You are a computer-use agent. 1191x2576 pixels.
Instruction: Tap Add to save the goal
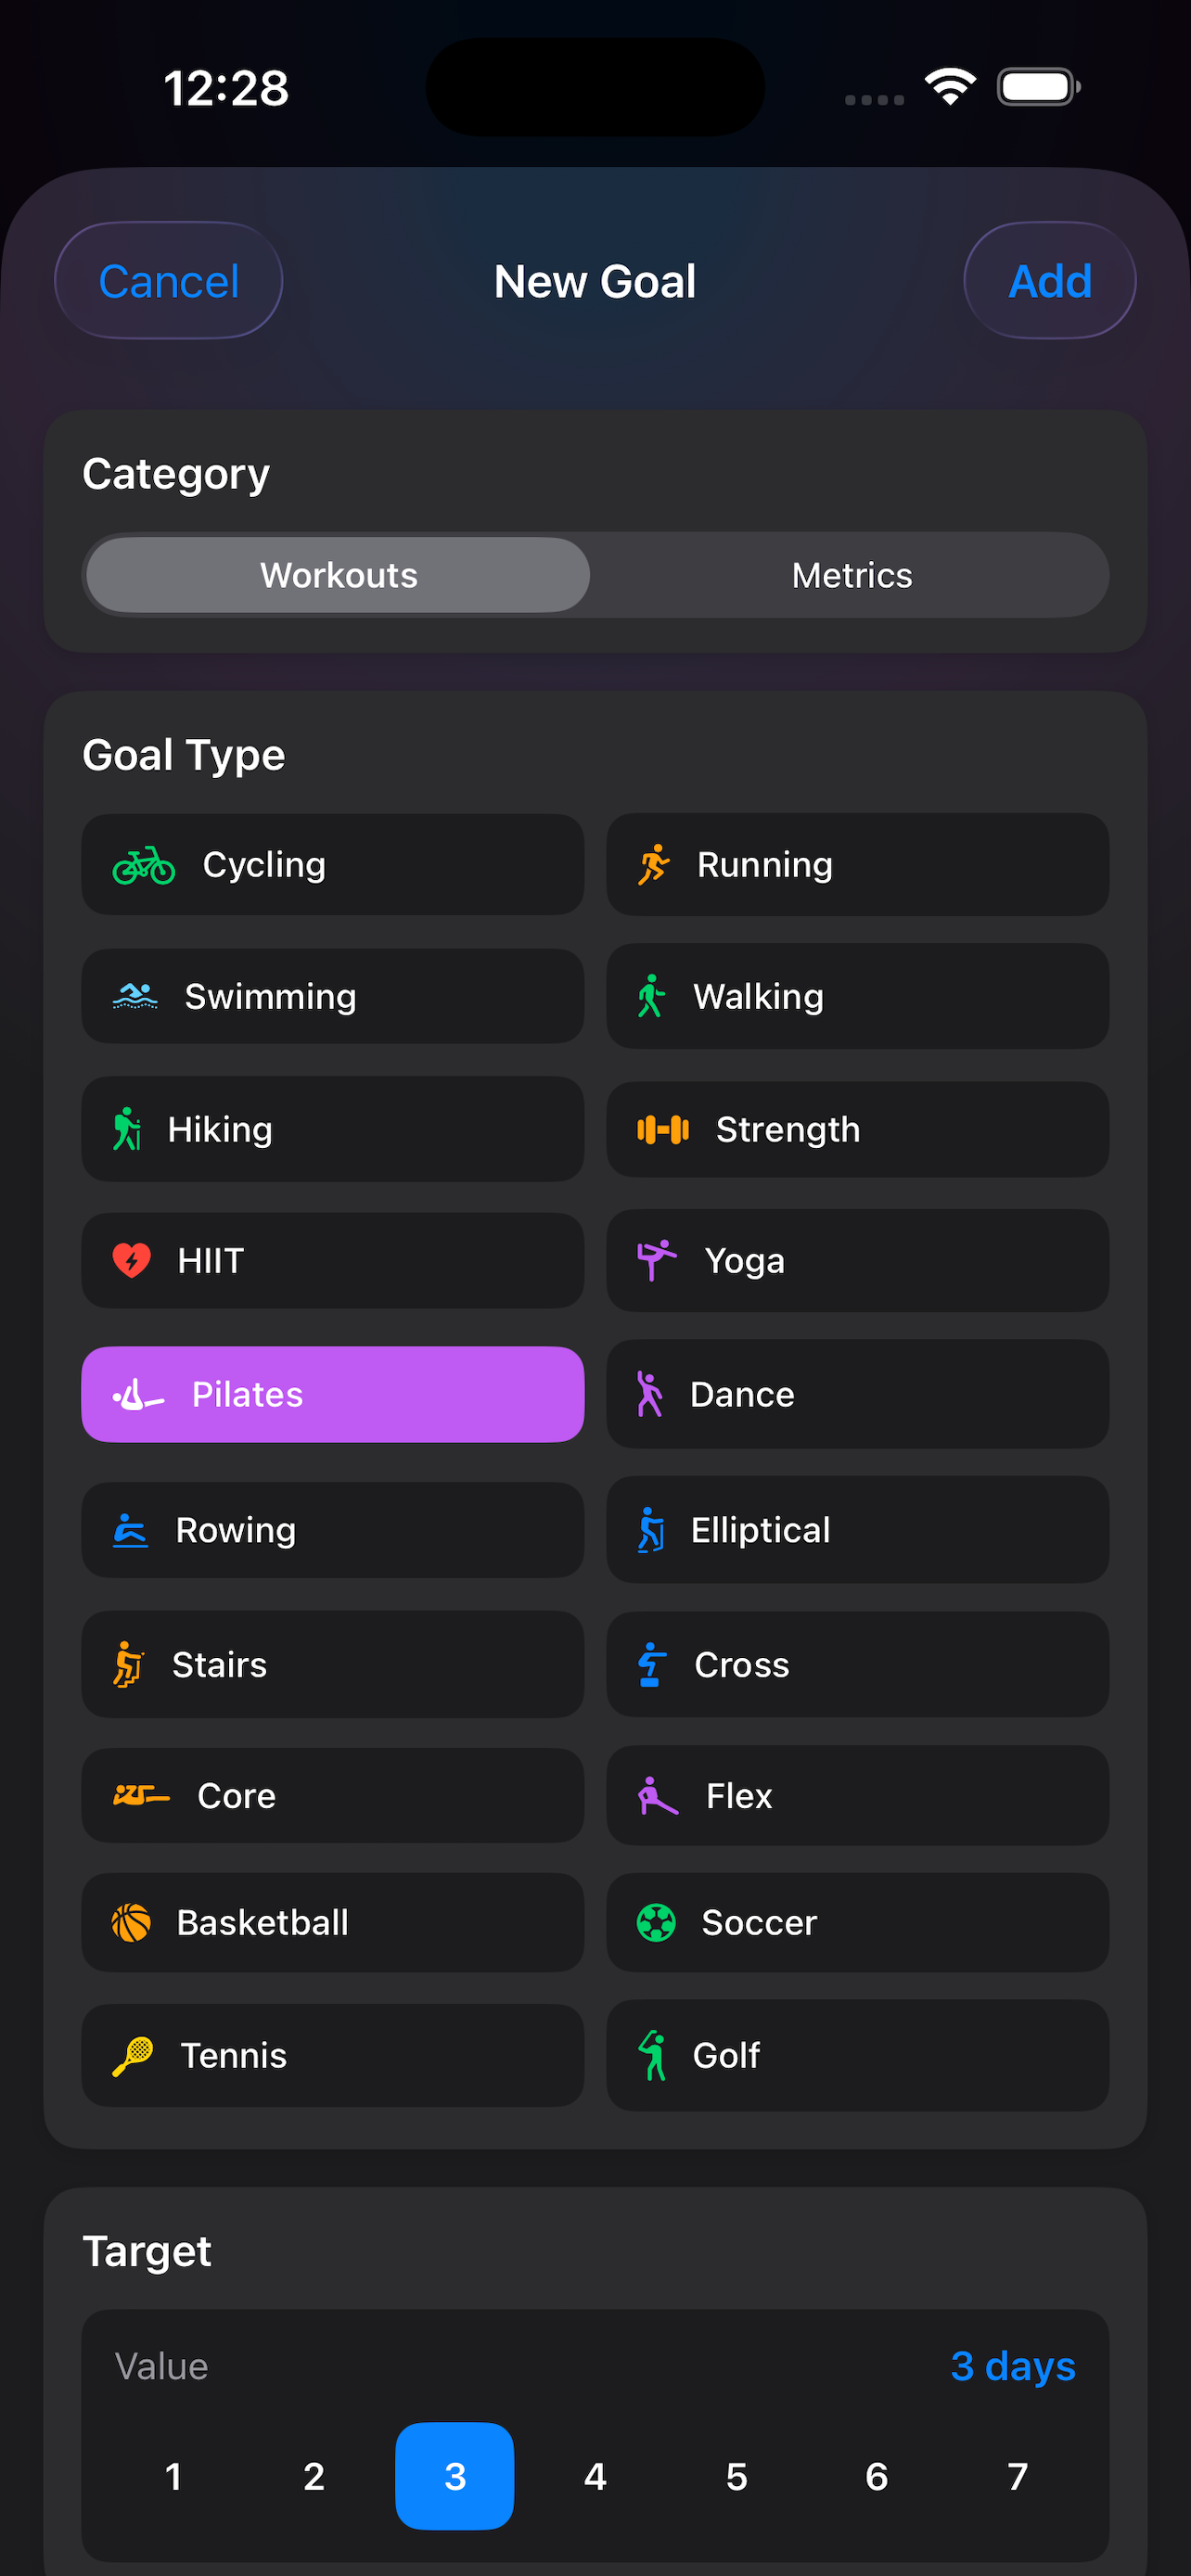[x=1048, y=281]
